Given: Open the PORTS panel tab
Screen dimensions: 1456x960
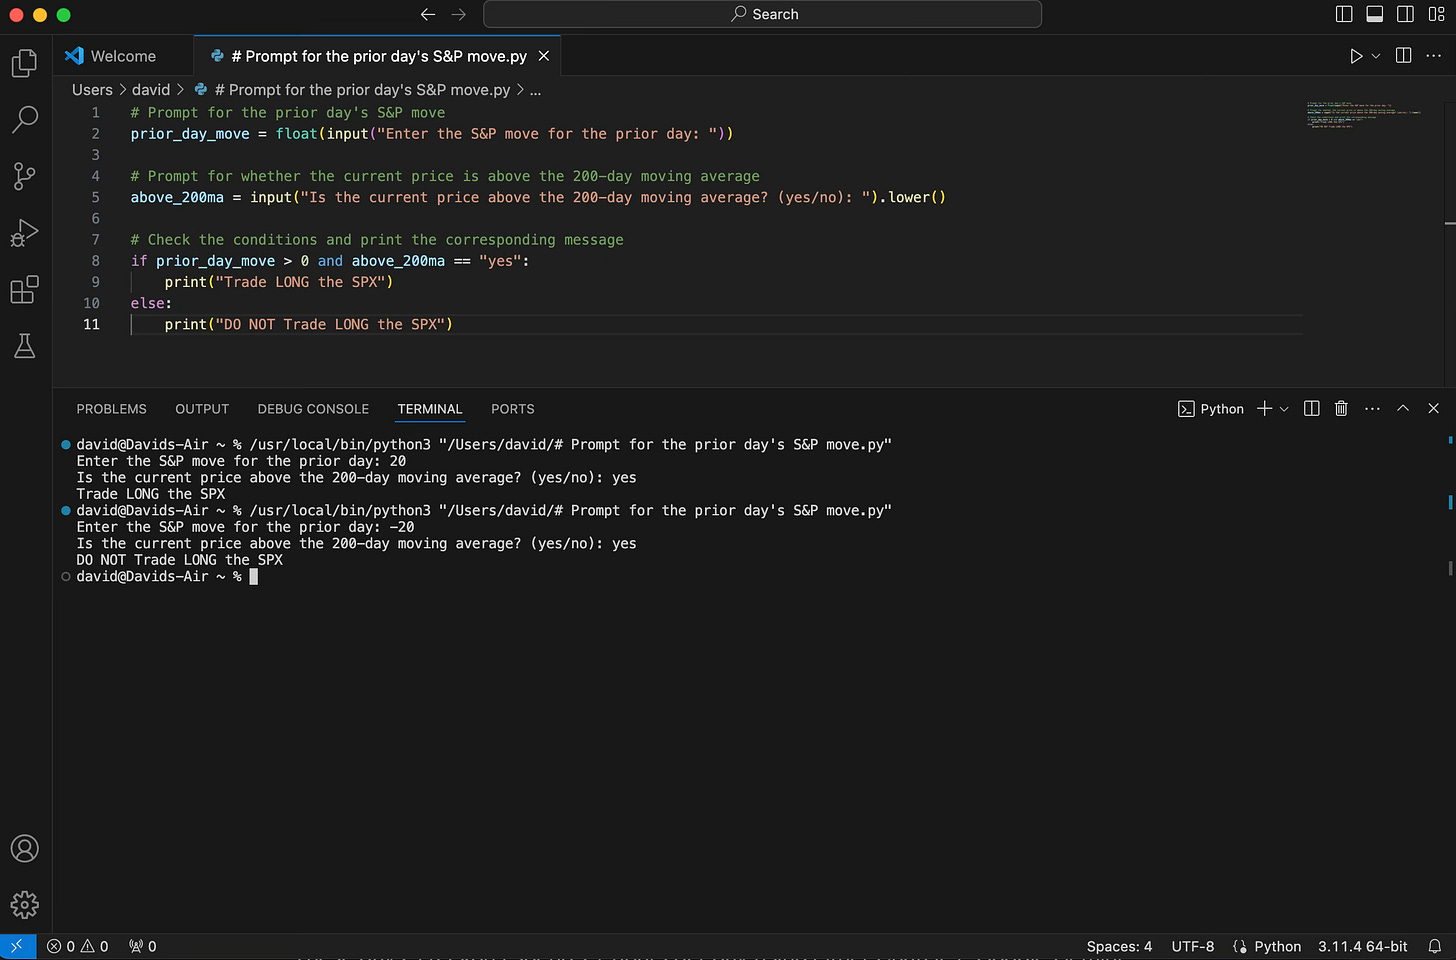Looking at the screenshot, I should coord(513,409).
